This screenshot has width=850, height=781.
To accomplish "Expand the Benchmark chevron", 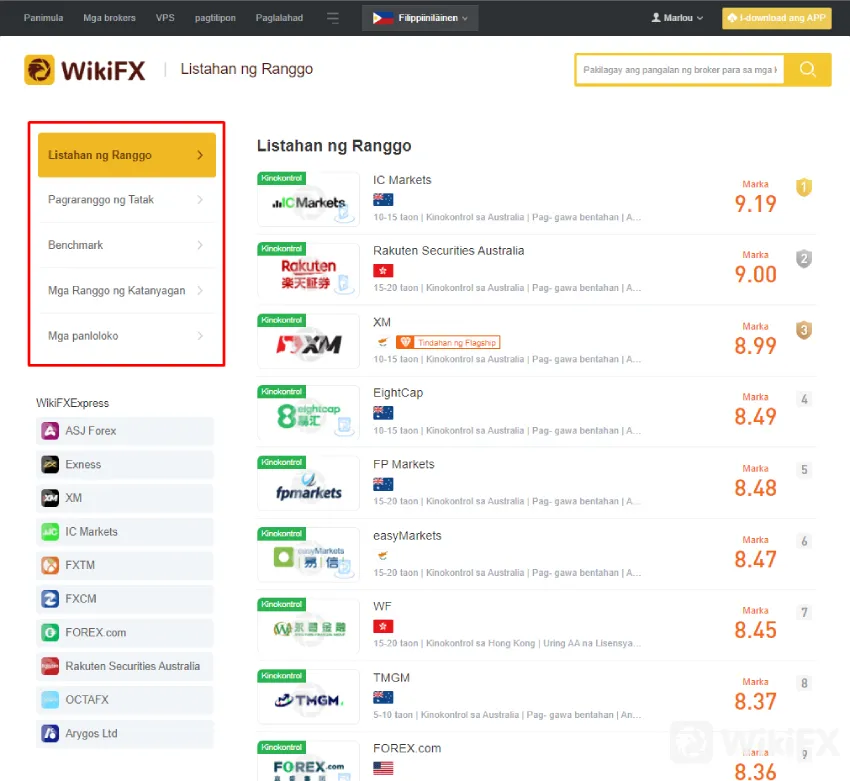I will coord(200,245).
